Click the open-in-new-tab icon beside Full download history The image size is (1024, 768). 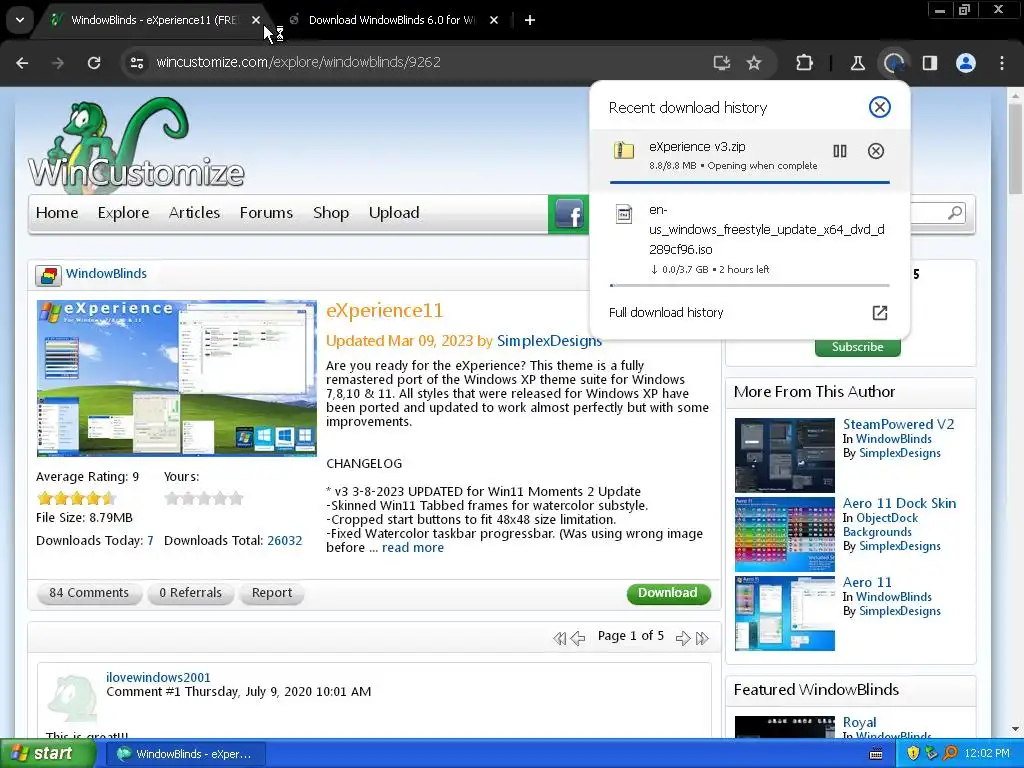click(880, 313)
